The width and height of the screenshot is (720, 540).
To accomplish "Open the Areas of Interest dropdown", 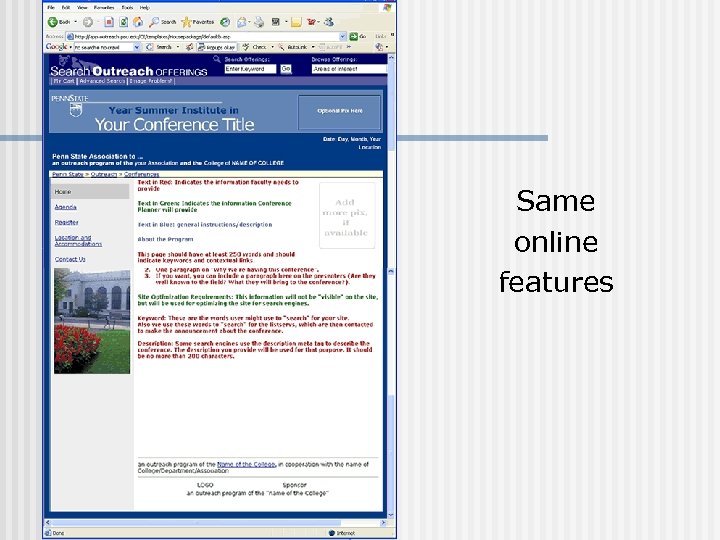I will 349,69.
